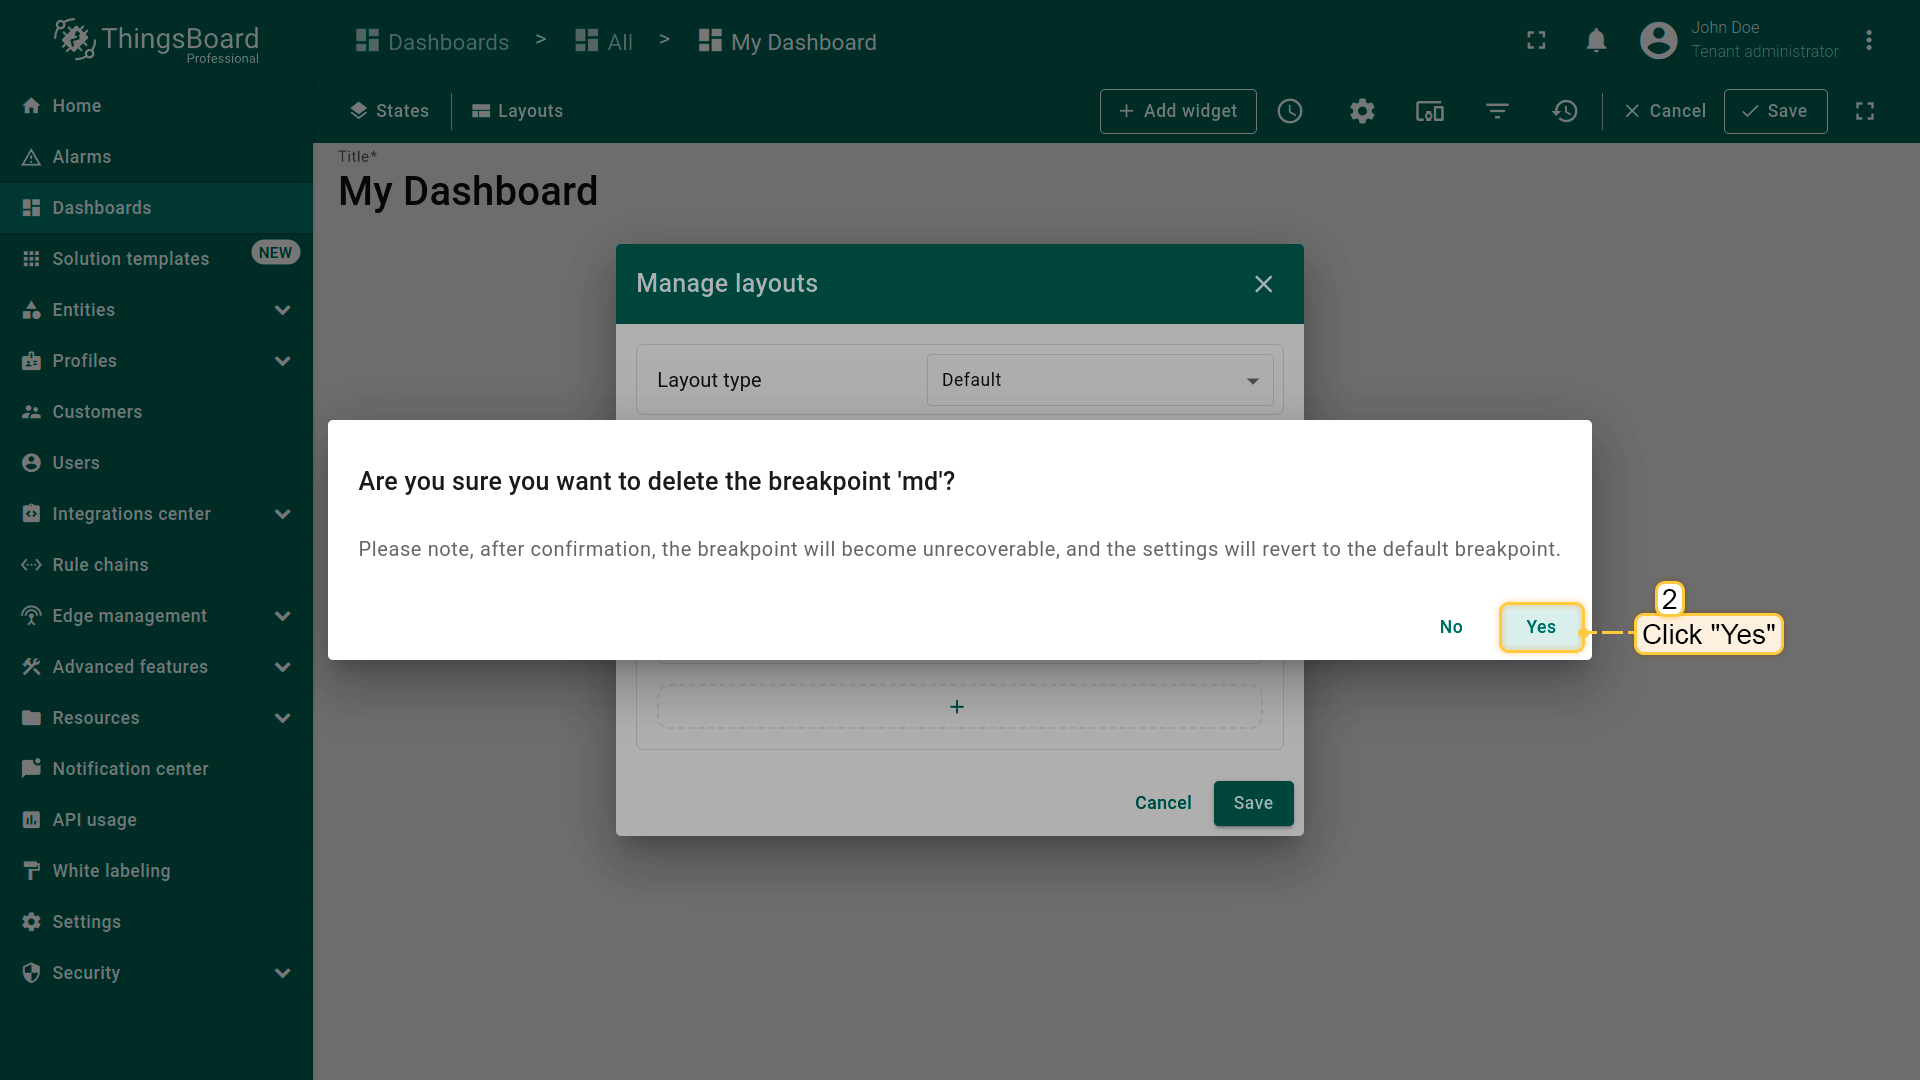The image size is (1920, 1080).
Task: Click the user avatar icon
Action: (x=1658, y=41)
